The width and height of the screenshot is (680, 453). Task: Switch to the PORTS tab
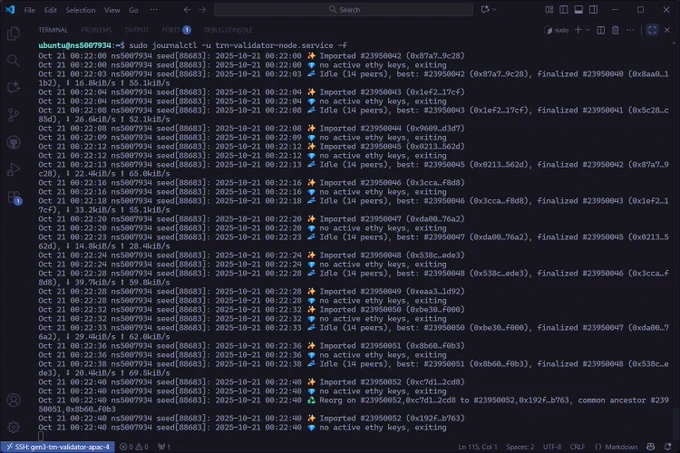(x=176, y=30)
